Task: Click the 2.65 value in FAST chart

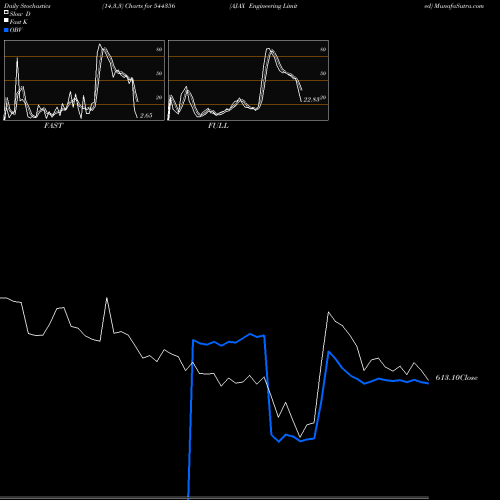Action: pyautogui.click(x=146, y=115)
